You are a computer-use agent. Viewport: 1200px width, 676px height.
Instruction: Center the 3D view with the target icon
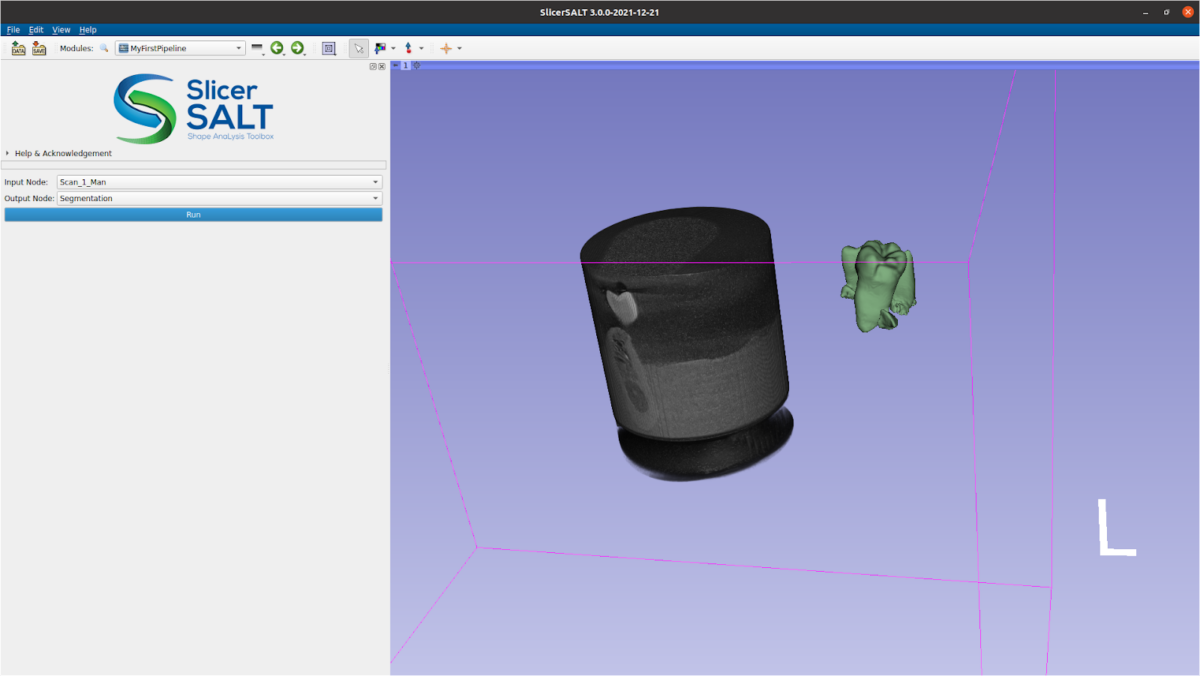[x=417, y=65]
